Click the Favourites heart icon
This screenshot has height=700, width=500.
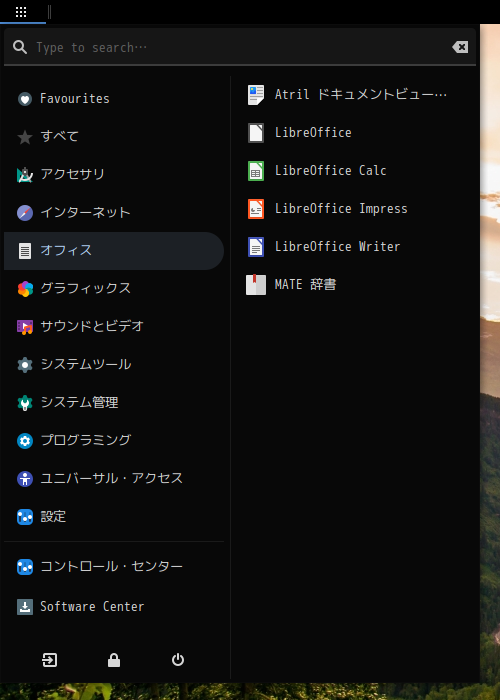(25, 99)
